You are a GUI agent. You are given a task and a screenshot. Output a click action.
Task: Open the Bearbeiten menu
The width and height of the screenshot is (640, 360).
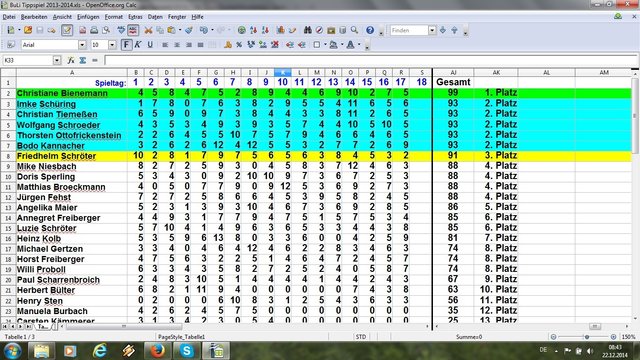(34, 17)
